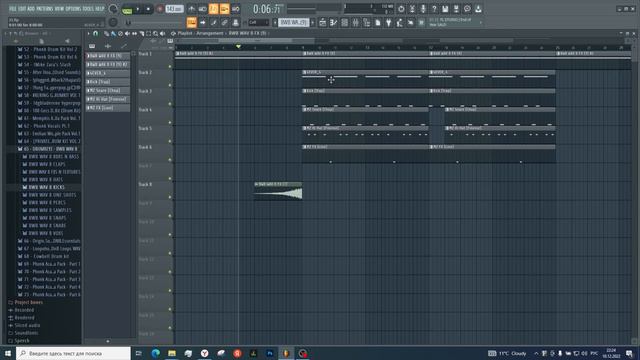Toggle the highlighted typing keyboard to piano icon
This screenshot has width=640, height=360.
[191, 22]
